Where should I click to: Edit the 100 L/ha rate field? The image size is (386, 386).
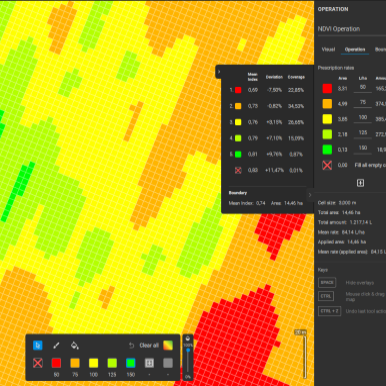[363, 118]
